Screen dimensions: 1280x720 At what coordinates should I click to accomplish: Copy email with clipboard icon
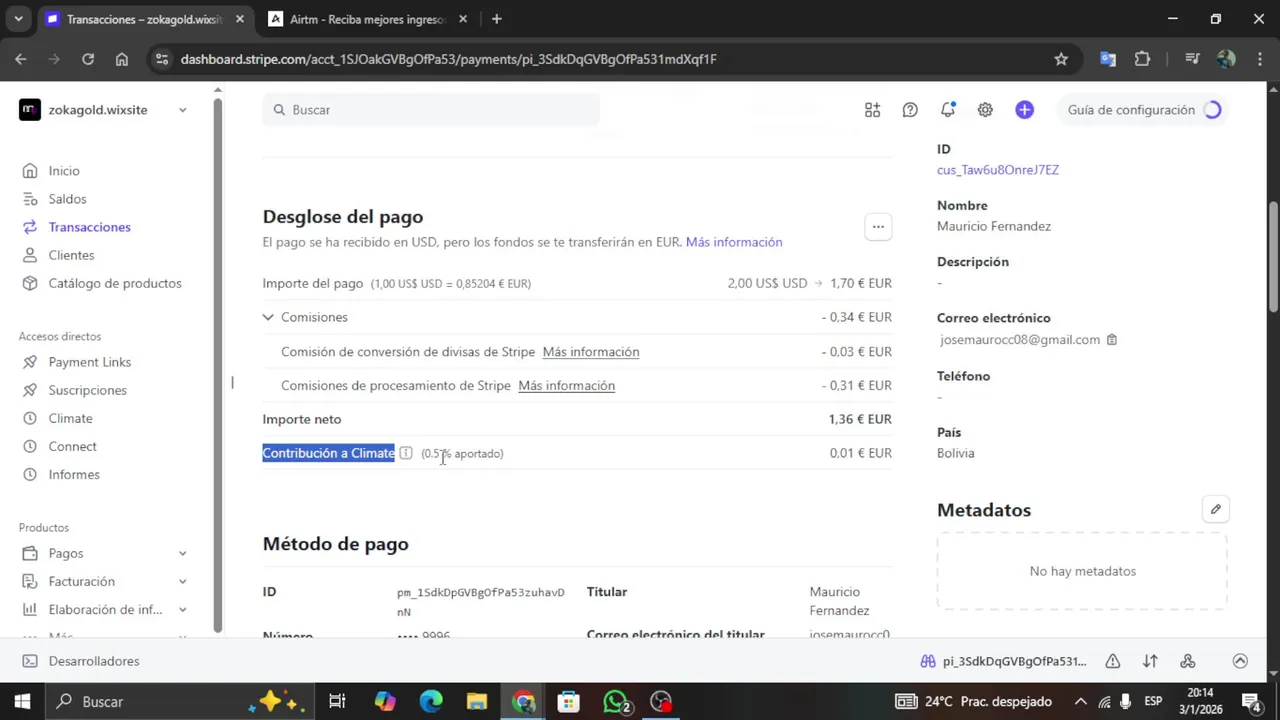1111,340
